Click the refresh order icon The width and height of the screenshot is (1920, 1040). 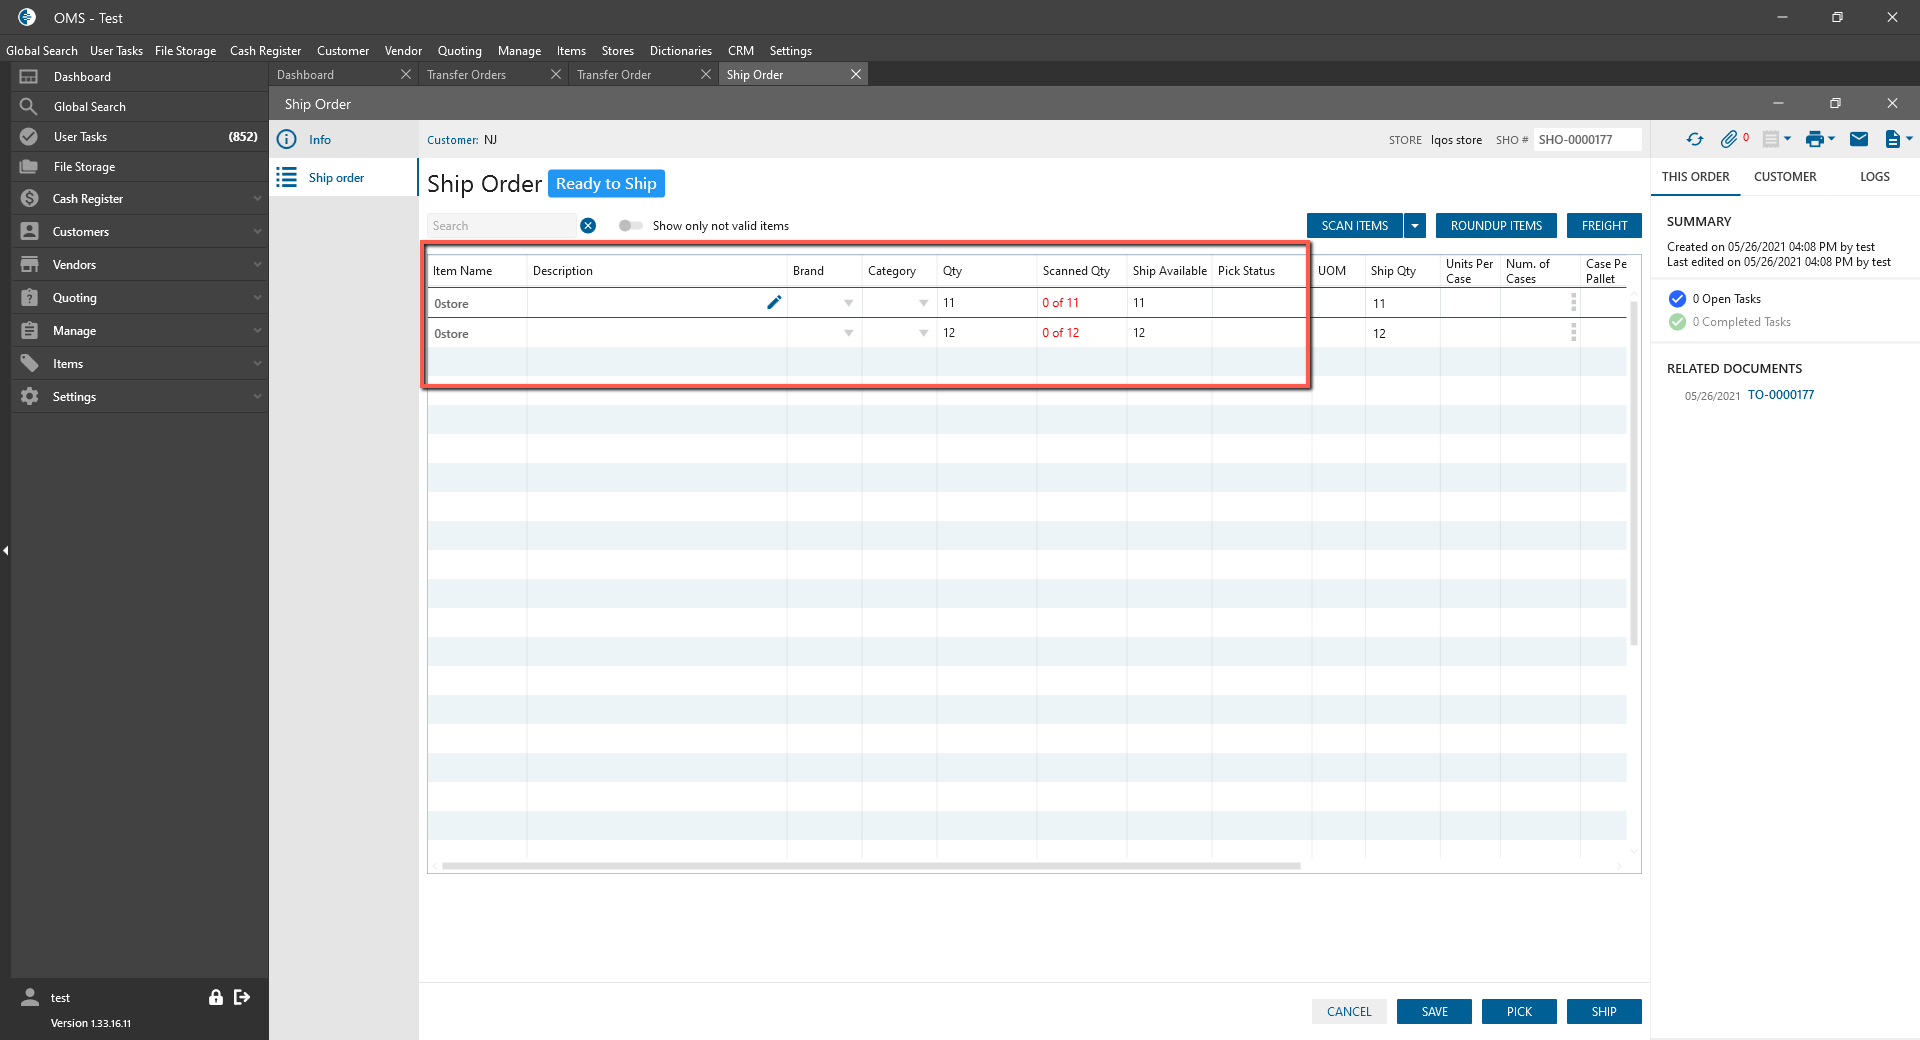click(x=1695, y=140)
